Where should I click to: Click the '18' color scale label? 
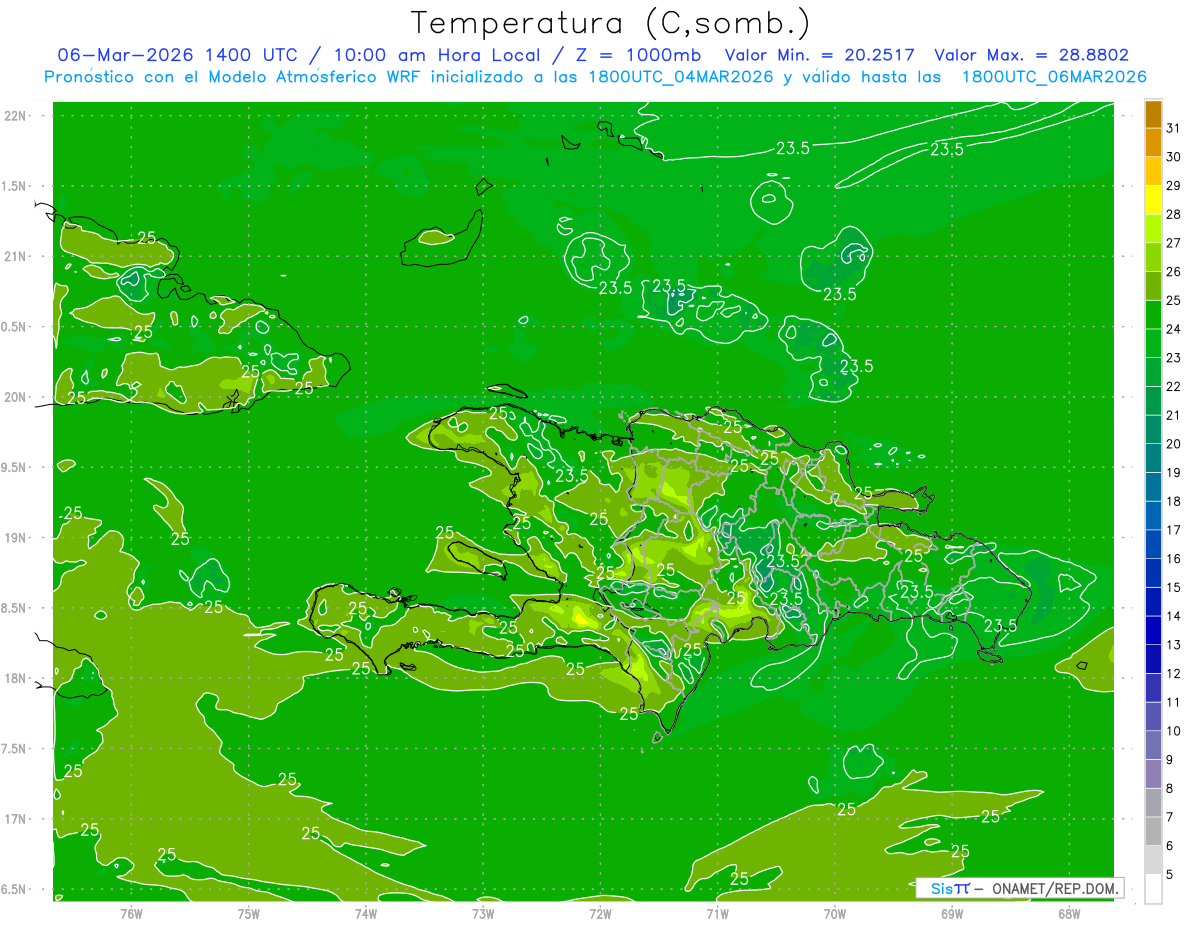pyautogui.click(x=1174, y=502)
